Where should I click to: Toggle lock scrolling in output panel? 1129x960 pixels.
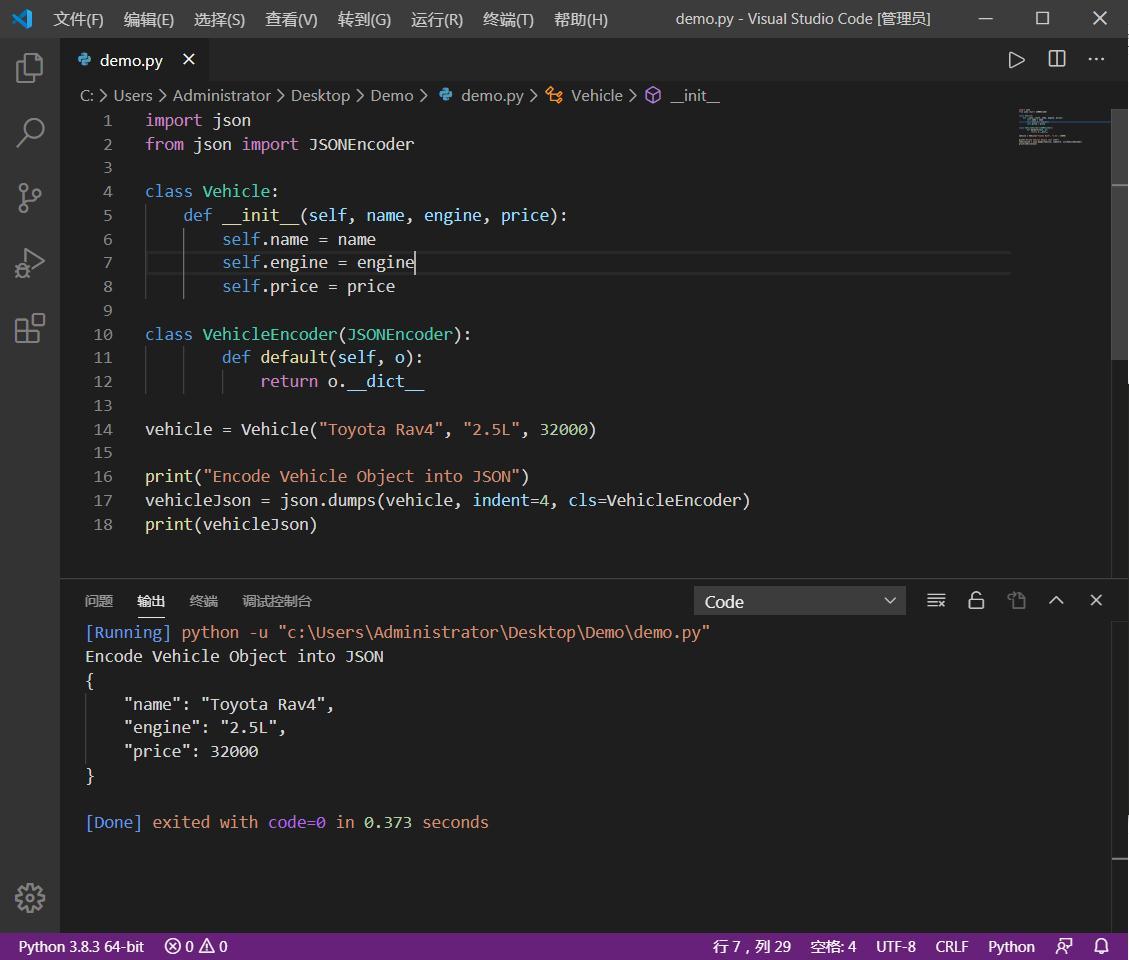click(x=976, y=600)
